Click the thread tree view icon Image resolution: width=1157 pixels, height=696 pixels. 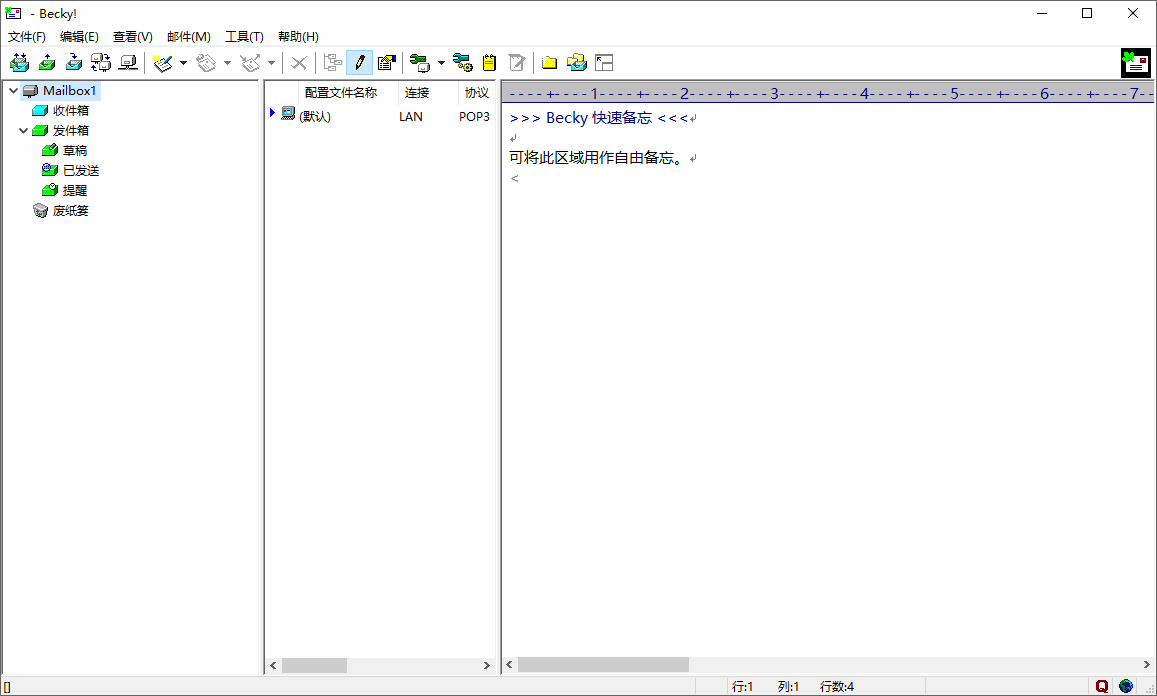click(333, 63)
